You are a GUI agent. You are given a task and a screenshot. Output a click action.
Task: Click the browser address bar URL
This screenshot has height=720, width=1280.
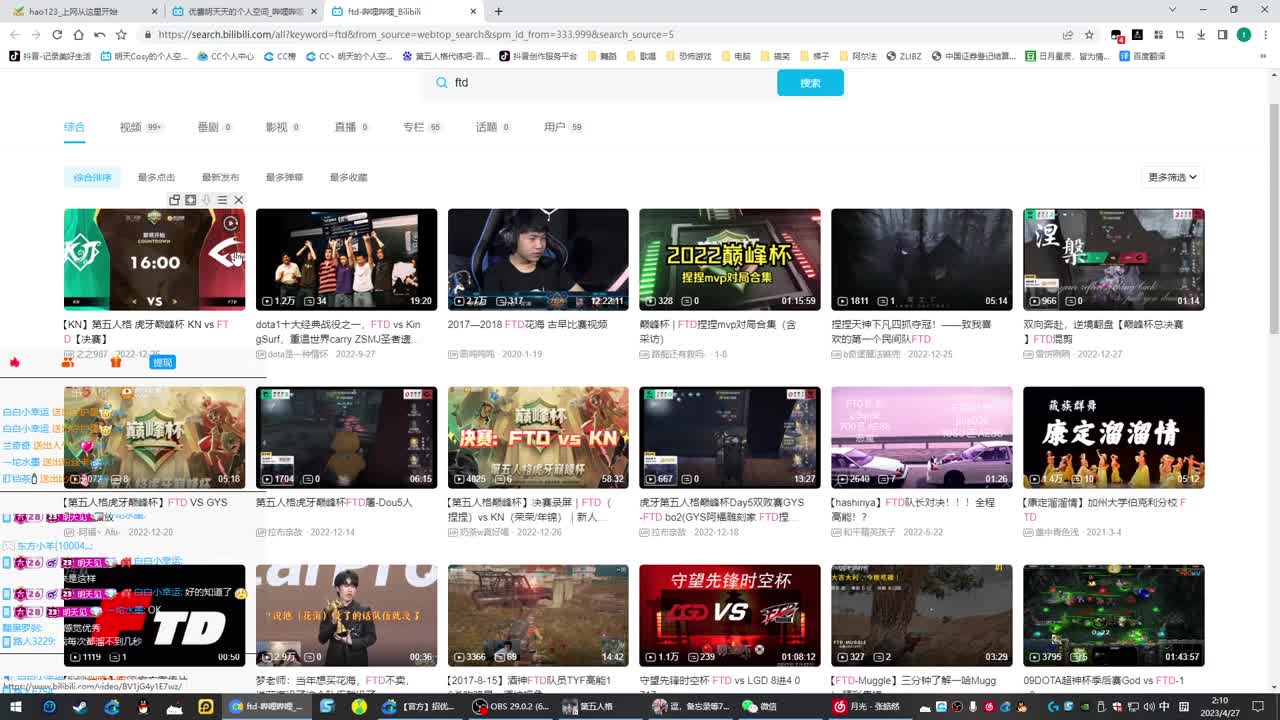pos(416,34)
